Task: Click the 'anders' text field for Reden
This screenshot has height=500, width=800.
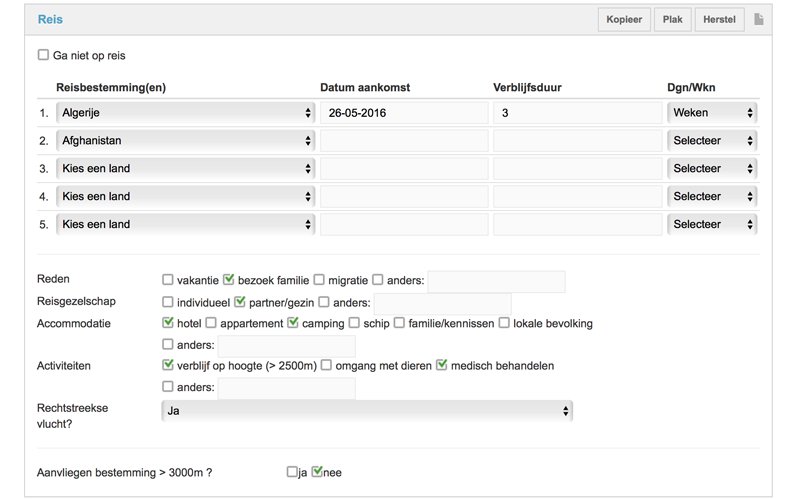Action: coord(496,282)
